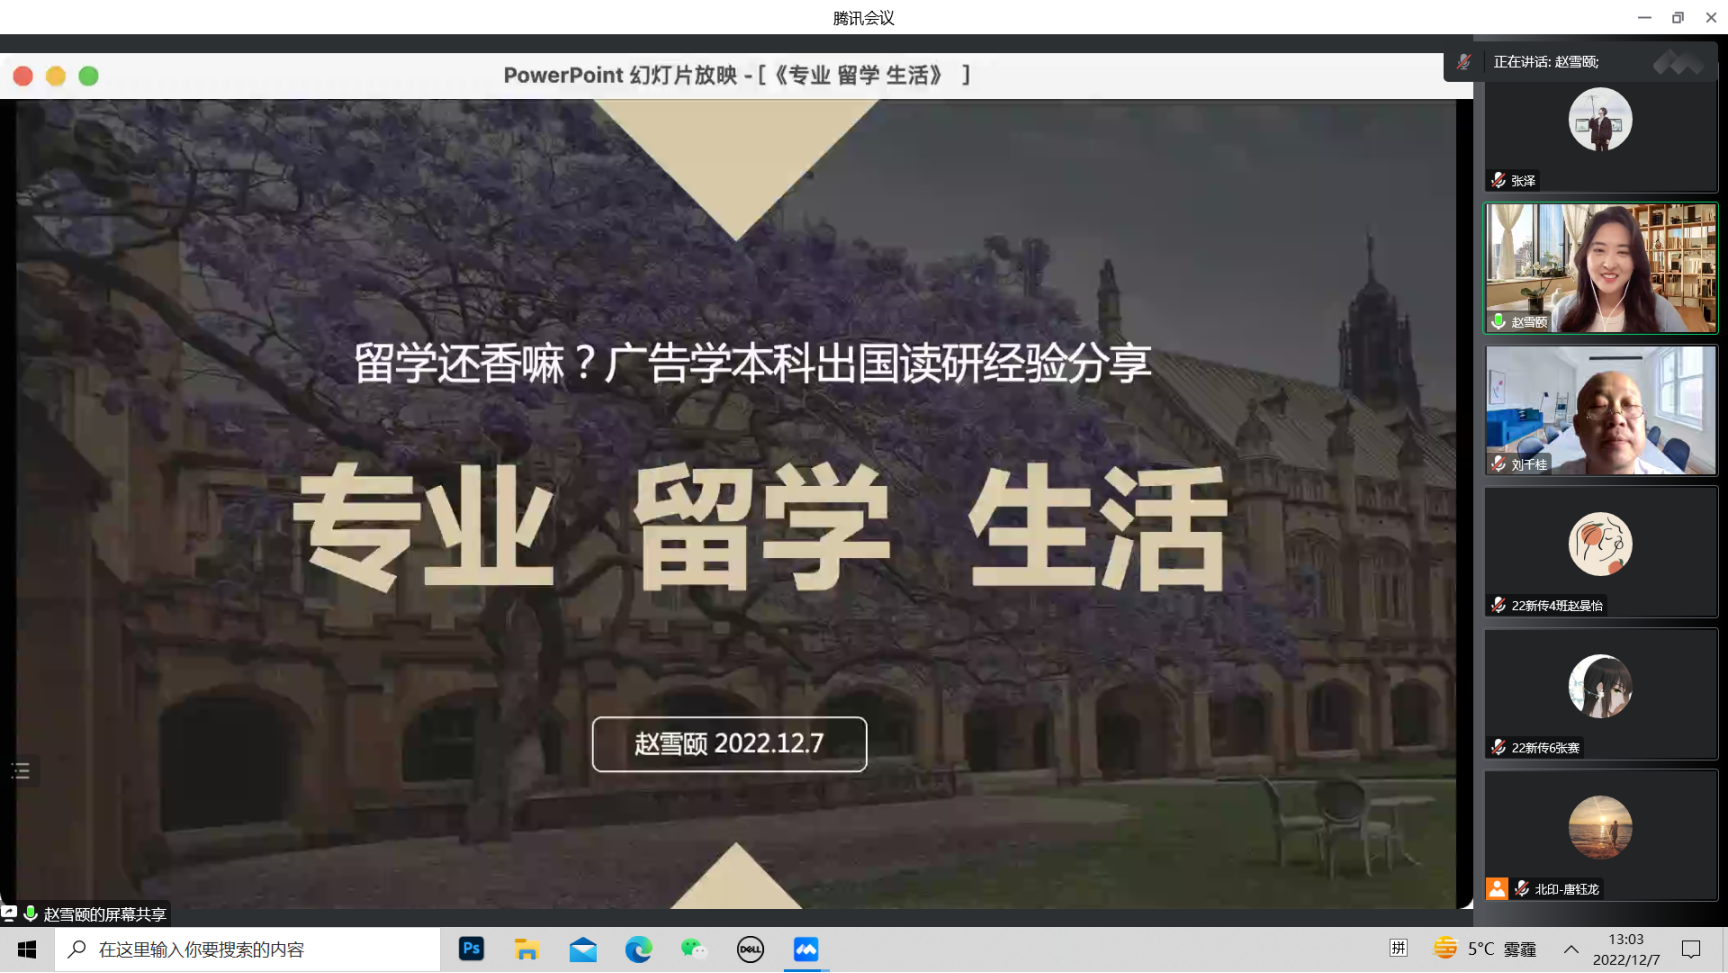This screenshot has height=973, width=1728.
Task: Restore down the 腾讯会议 window
Action: click(1678, 17)
